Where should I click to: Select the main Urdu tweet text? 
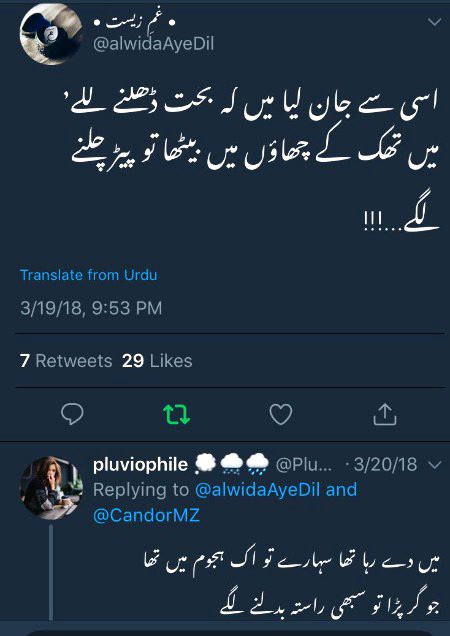tap(255, 161)
